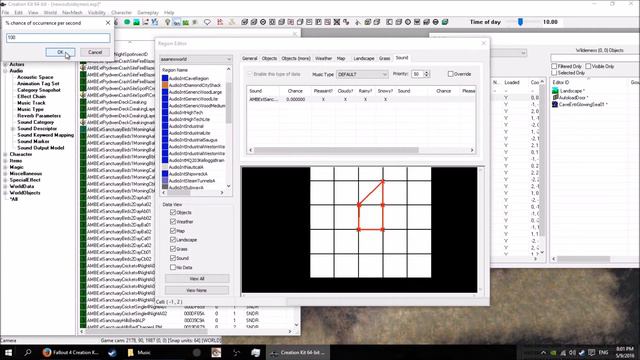The image size is (640, 360).
Task: Toggle the lightbulb toolbar icon
Action: (x=167, y=22)
